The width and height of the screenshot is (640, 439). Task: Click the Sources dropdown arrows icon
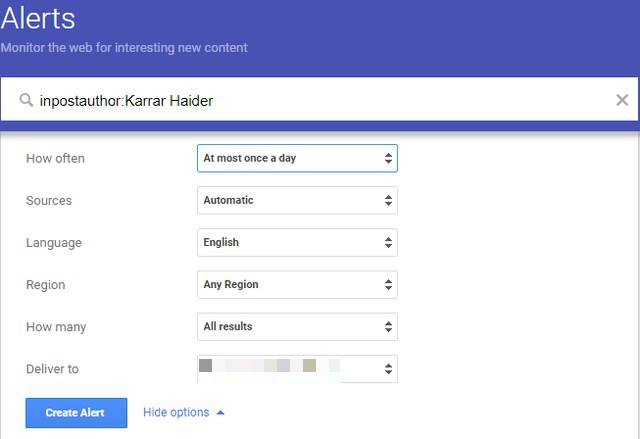click(x=388, y=200)
